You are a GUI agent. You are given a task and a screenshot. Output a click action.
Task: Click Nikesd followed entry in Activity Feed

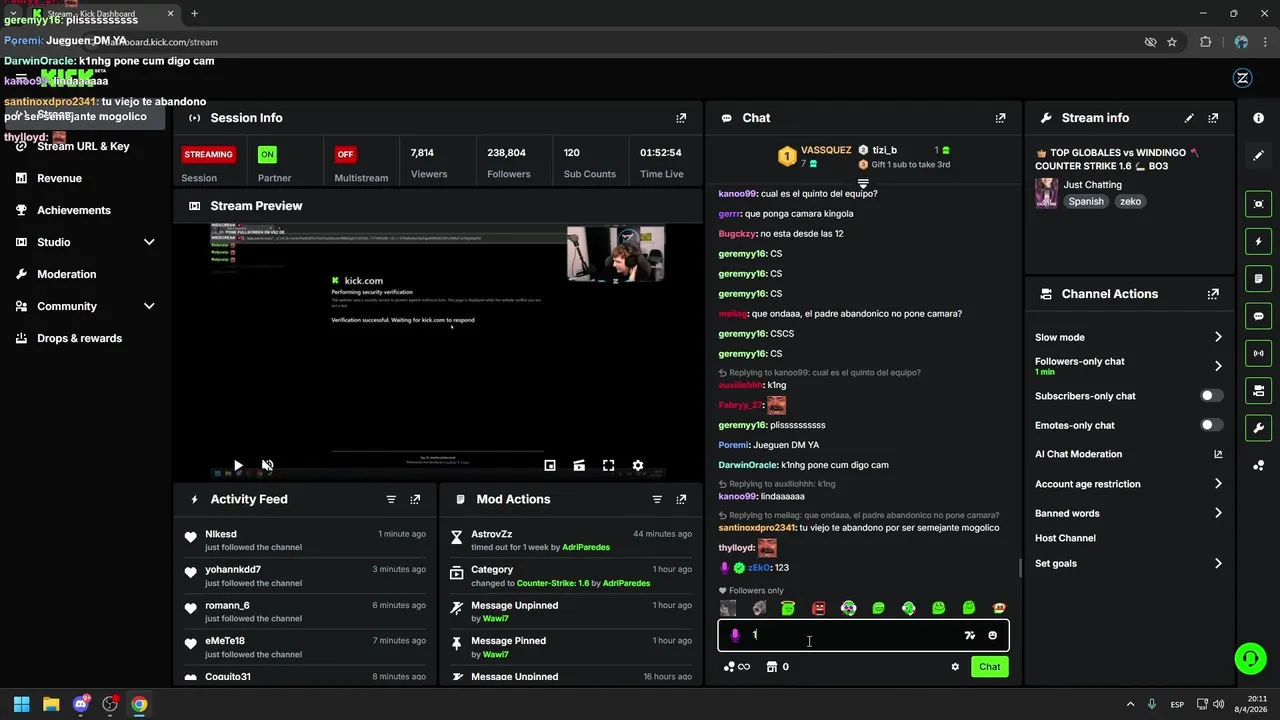tap(305, 540)
